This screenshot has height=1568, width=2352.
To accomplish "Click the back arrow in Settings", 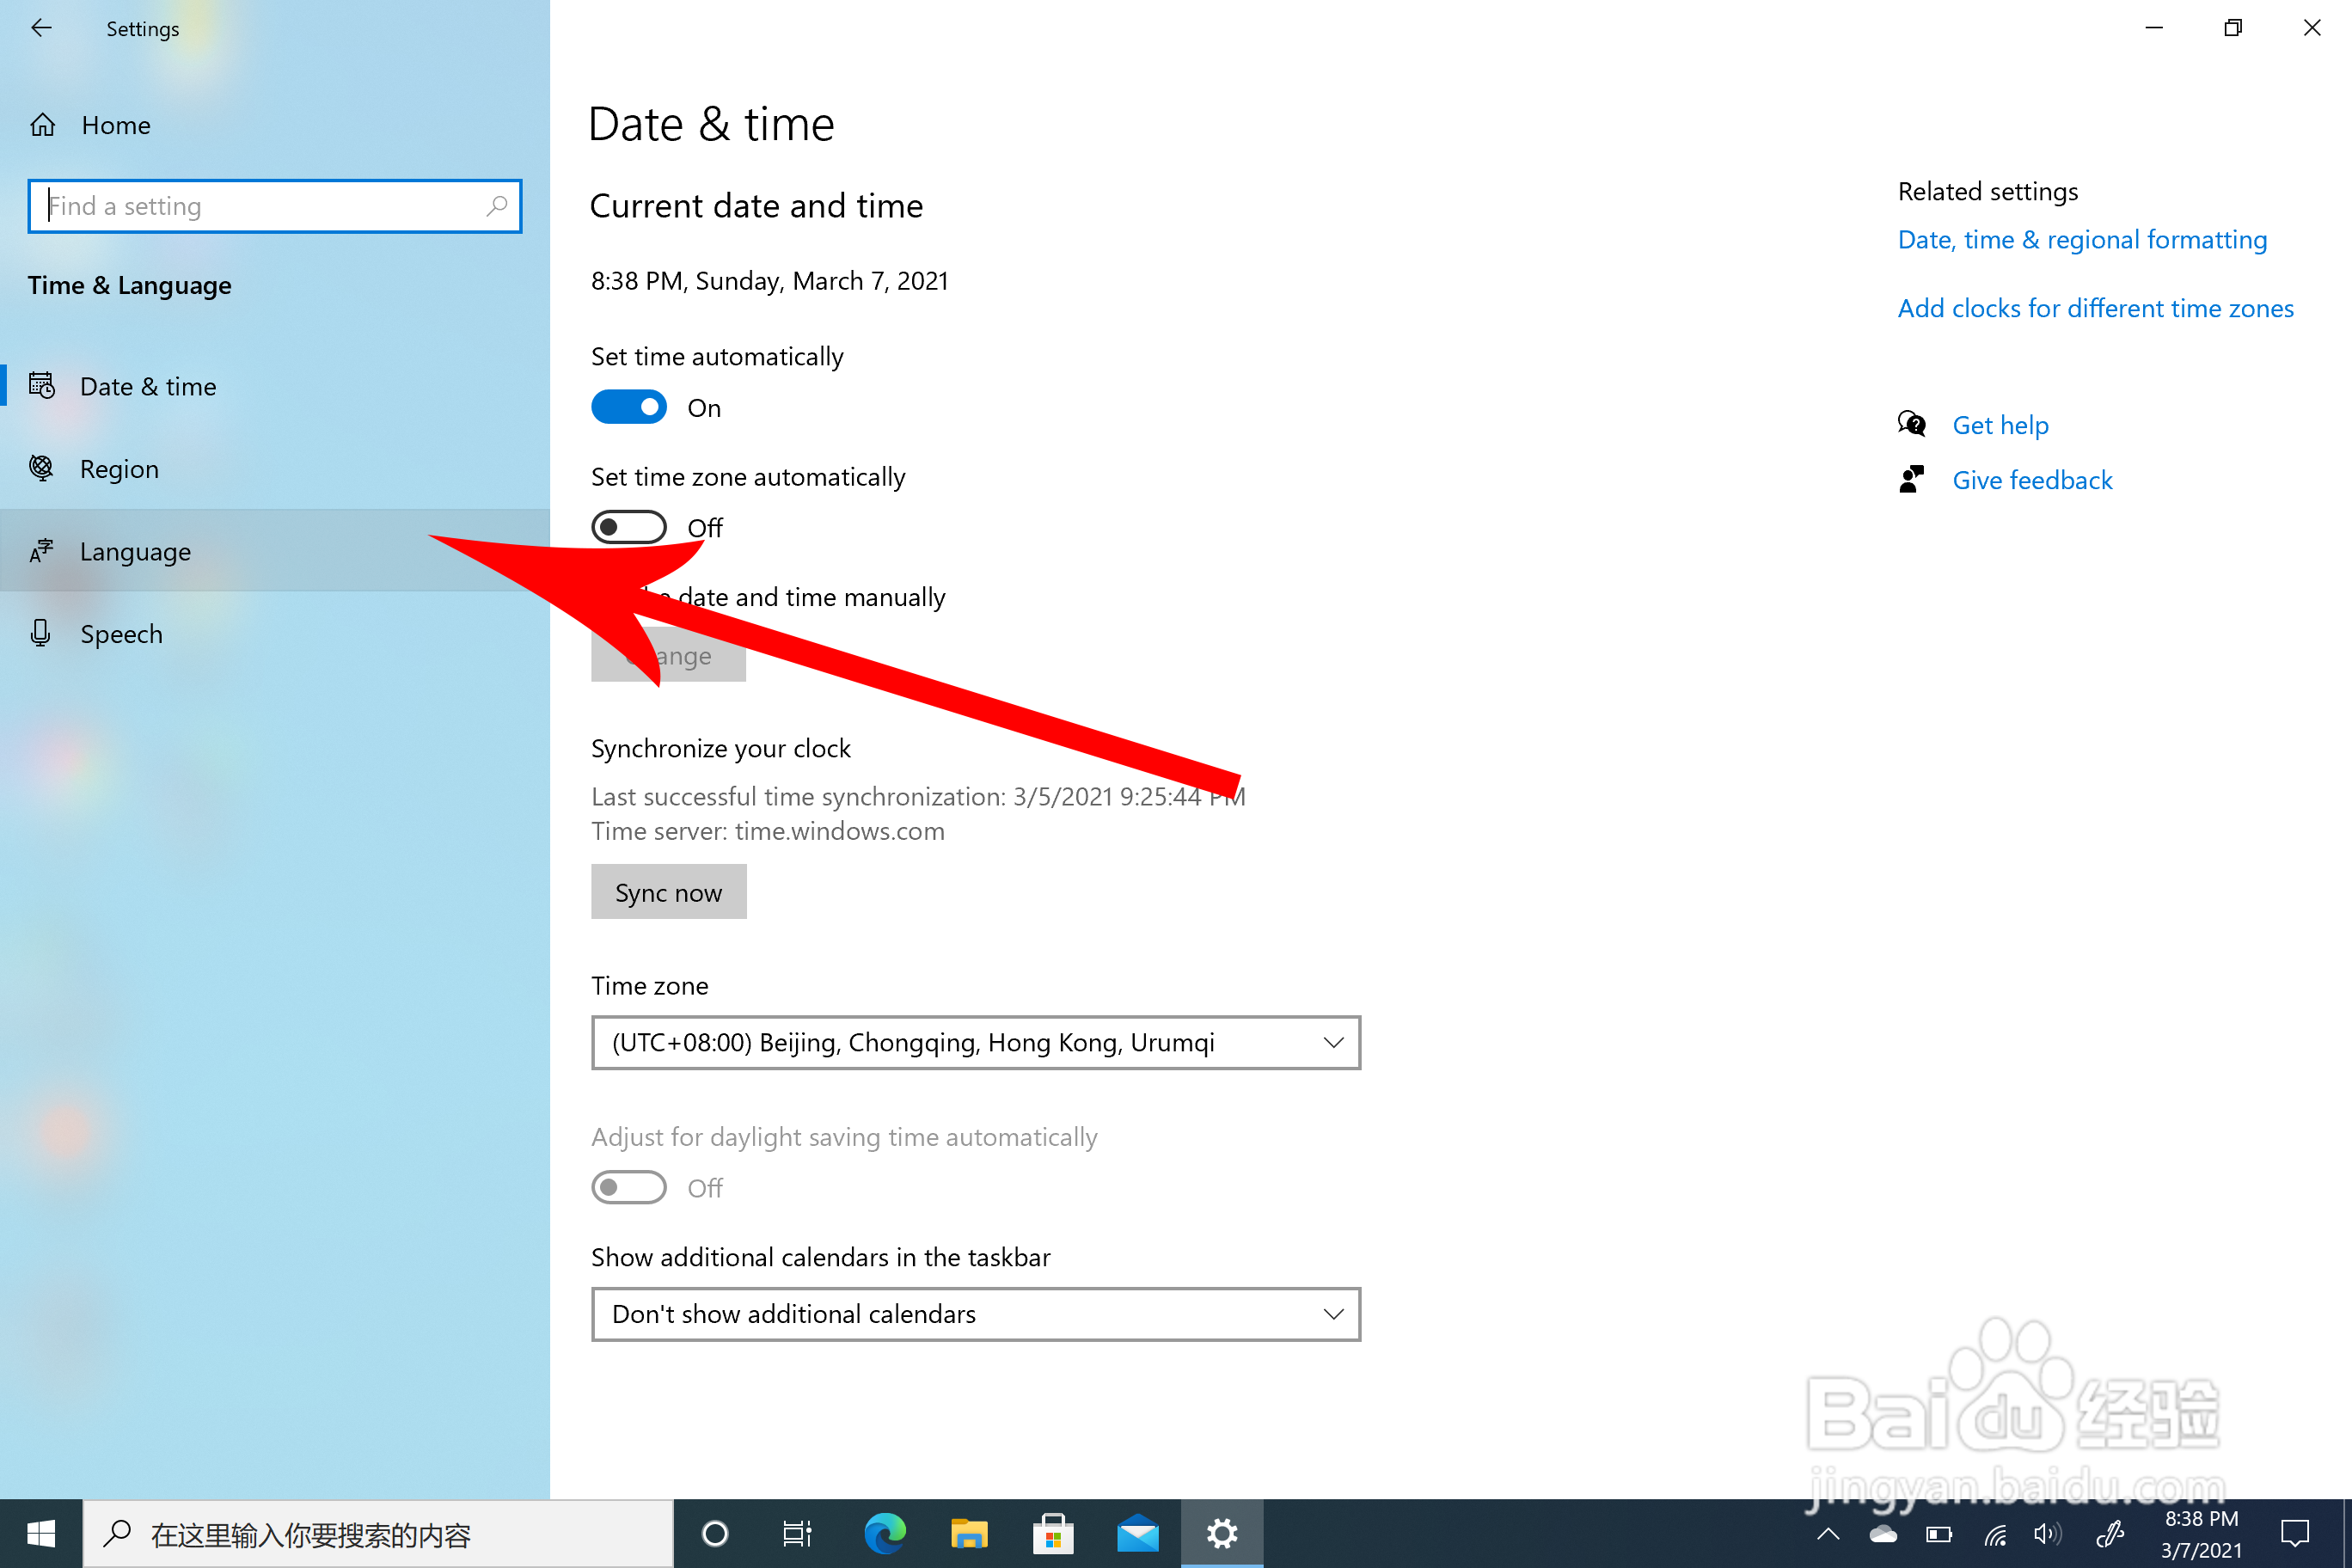I will (x=41, y=28).
